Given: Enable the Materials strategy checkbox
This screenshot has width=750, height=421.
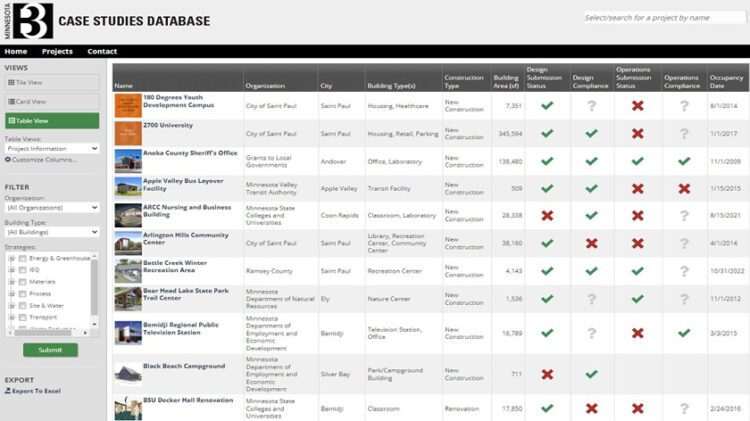Looking at the screenshot, I should pos(23,281).
